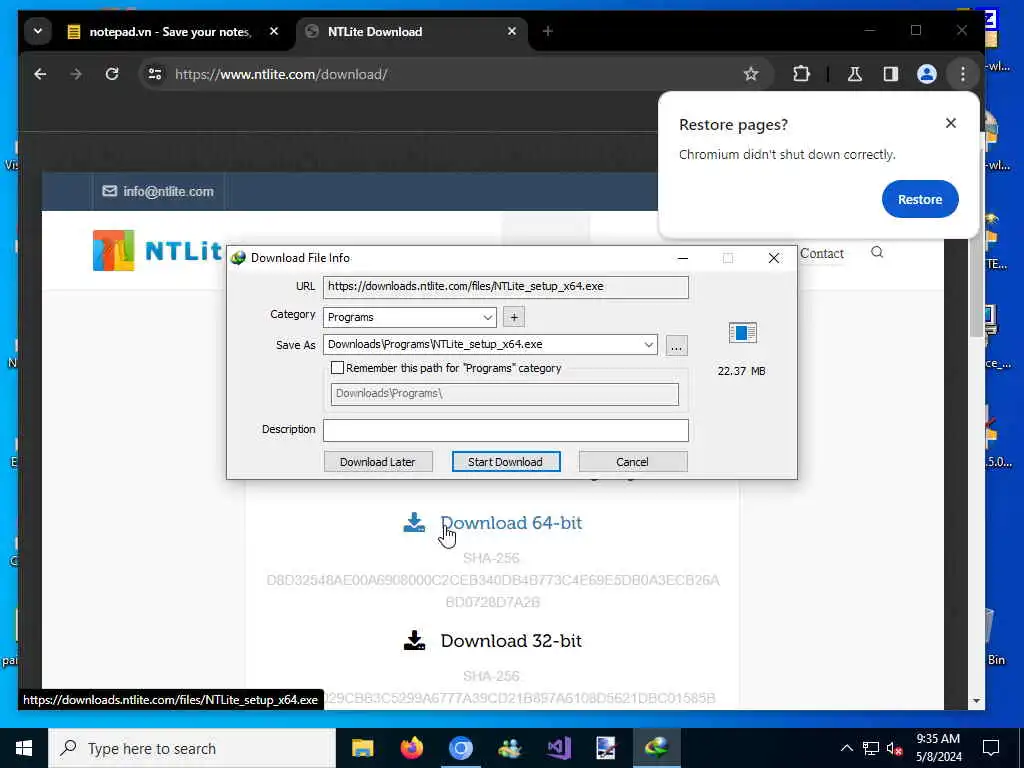The image size is (1024, 768).
Task: Click the 64-bit download arrow icon
Action: point(414,522)
